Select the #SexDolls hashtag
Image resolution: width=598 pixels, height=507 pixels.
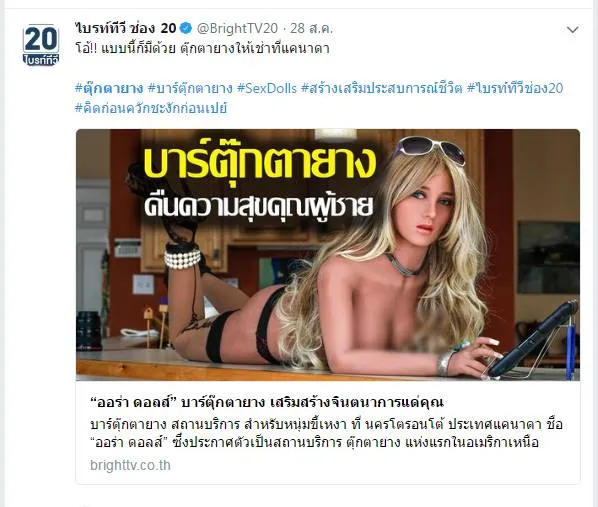[x=267, y=88]
